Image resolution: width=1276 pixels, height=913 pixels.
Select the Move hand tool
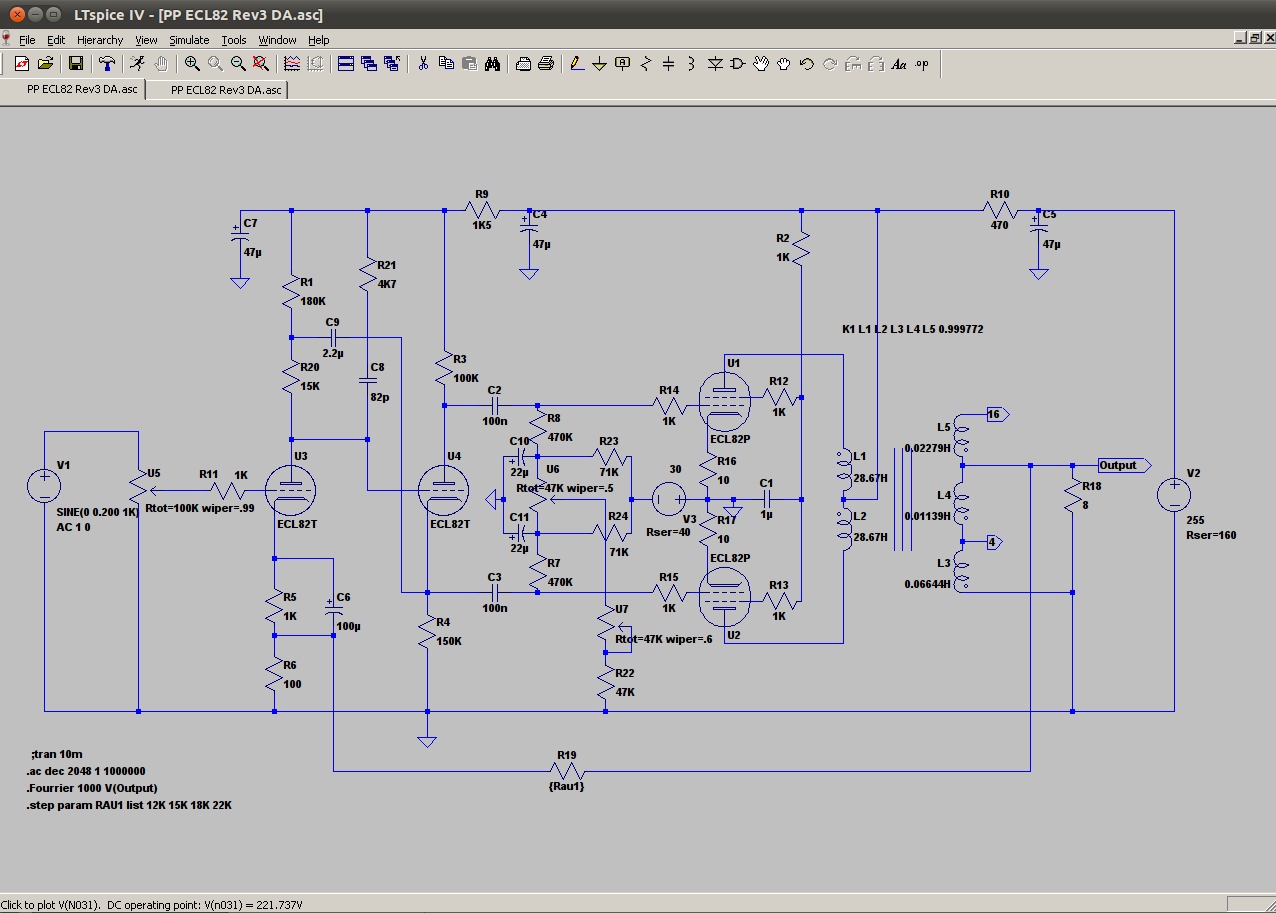pyautogui.click(x=761, y=64)
